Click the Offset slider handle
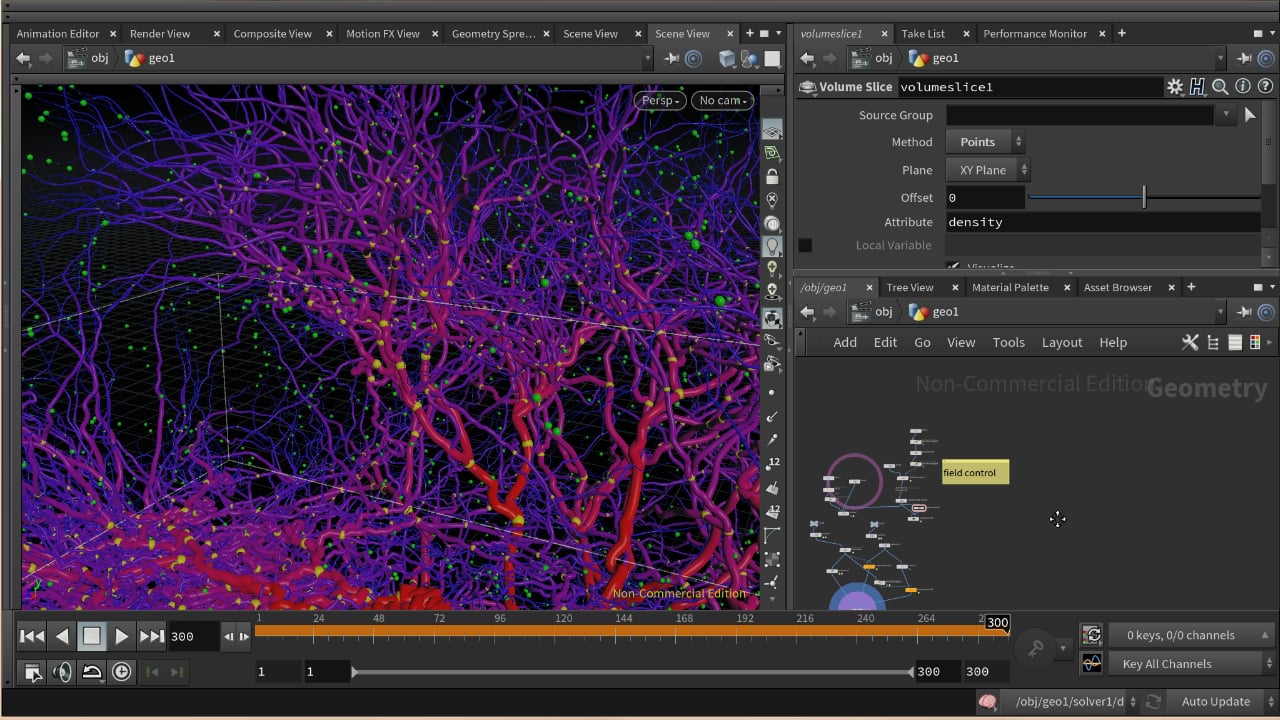 [1144, 197]
